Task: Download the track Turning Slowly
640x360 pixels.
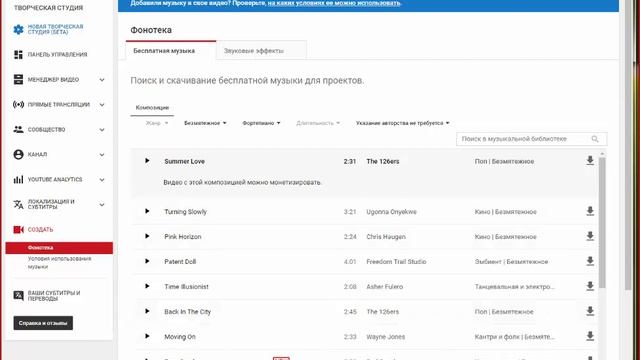Action: pos(590,211)
